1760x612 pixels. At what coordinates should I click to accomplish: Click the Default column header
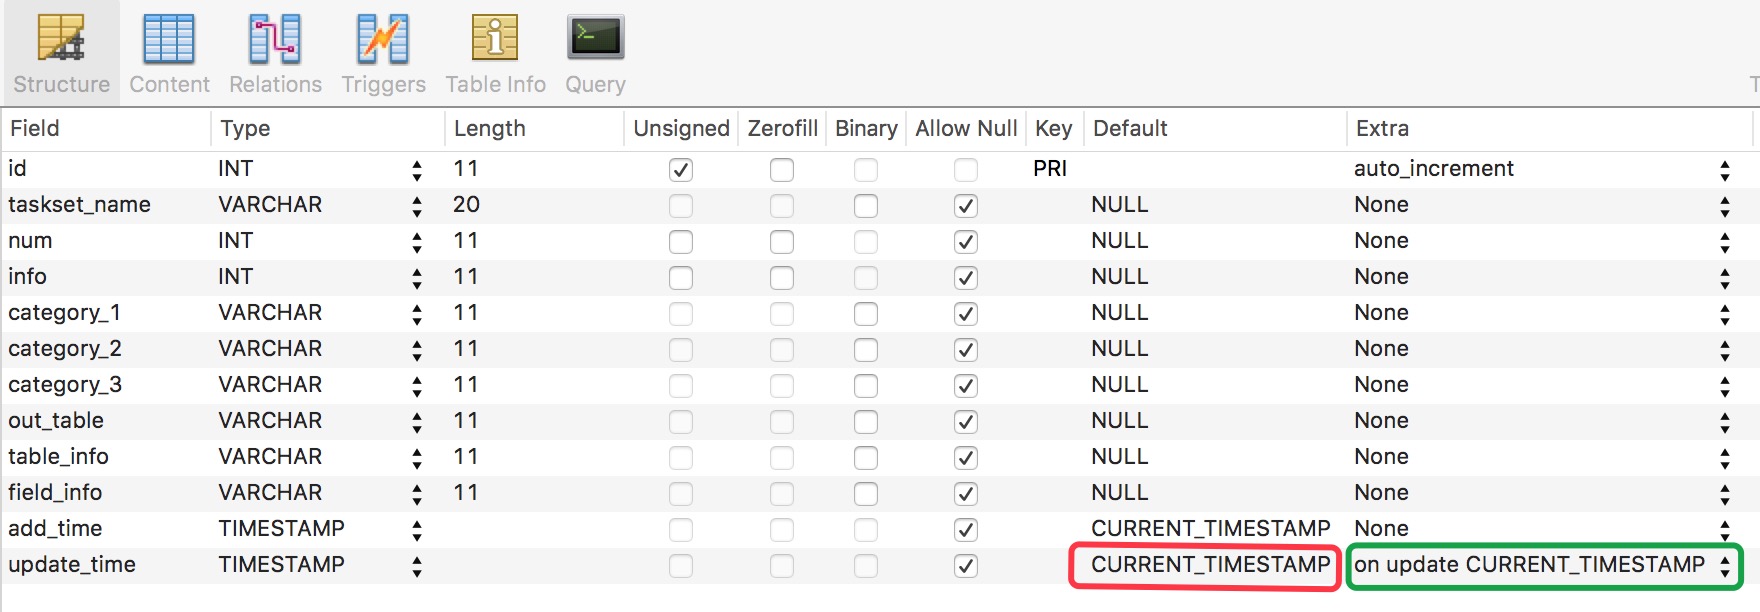pyautogui.click(x=1130, y=128)
